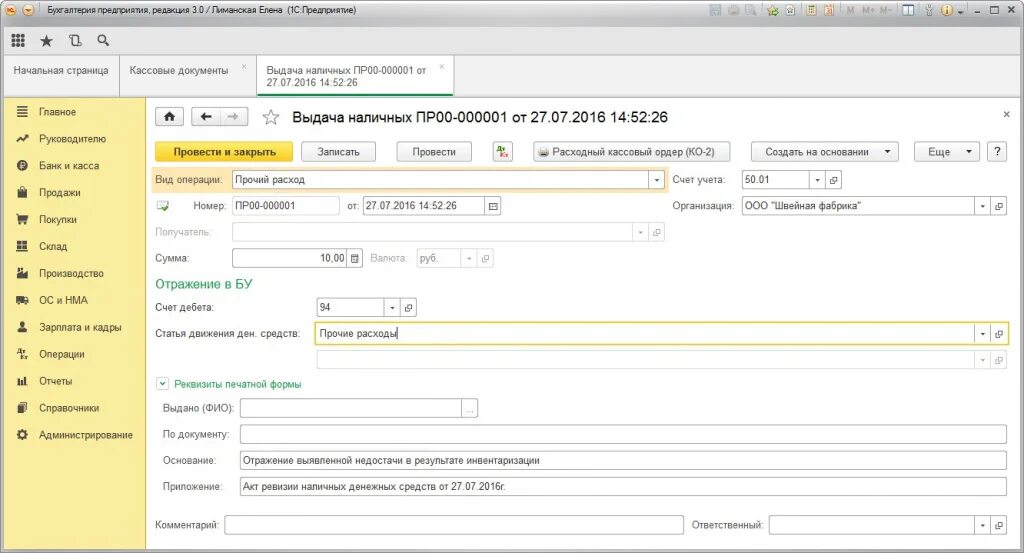The height and width of the screenshot is (553, 1024).
Task: Expand Статья движения ден. средств dropdown
Action: click(983, 334)
